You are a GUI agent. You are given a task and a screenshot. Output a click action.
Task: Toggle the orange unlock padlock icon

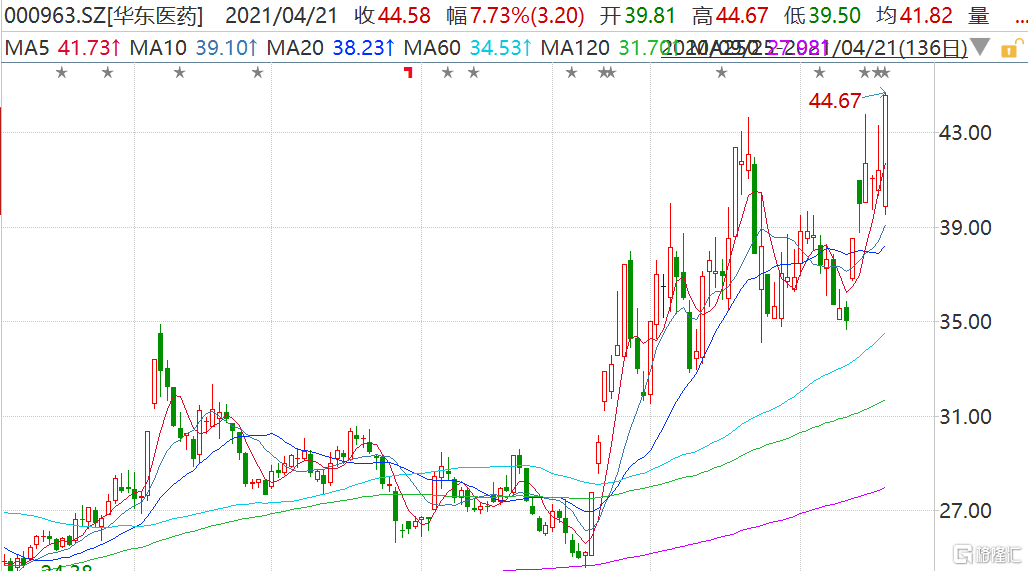1012,48
